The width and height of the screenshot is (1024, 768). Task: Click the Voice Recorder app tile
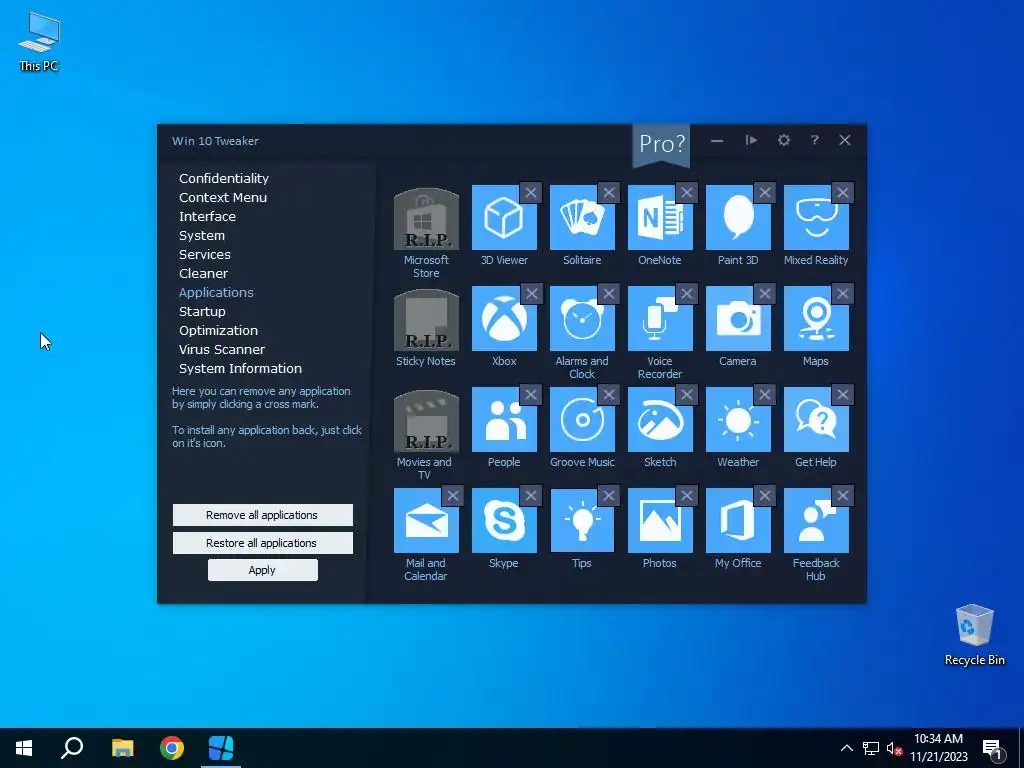(660, 319)
